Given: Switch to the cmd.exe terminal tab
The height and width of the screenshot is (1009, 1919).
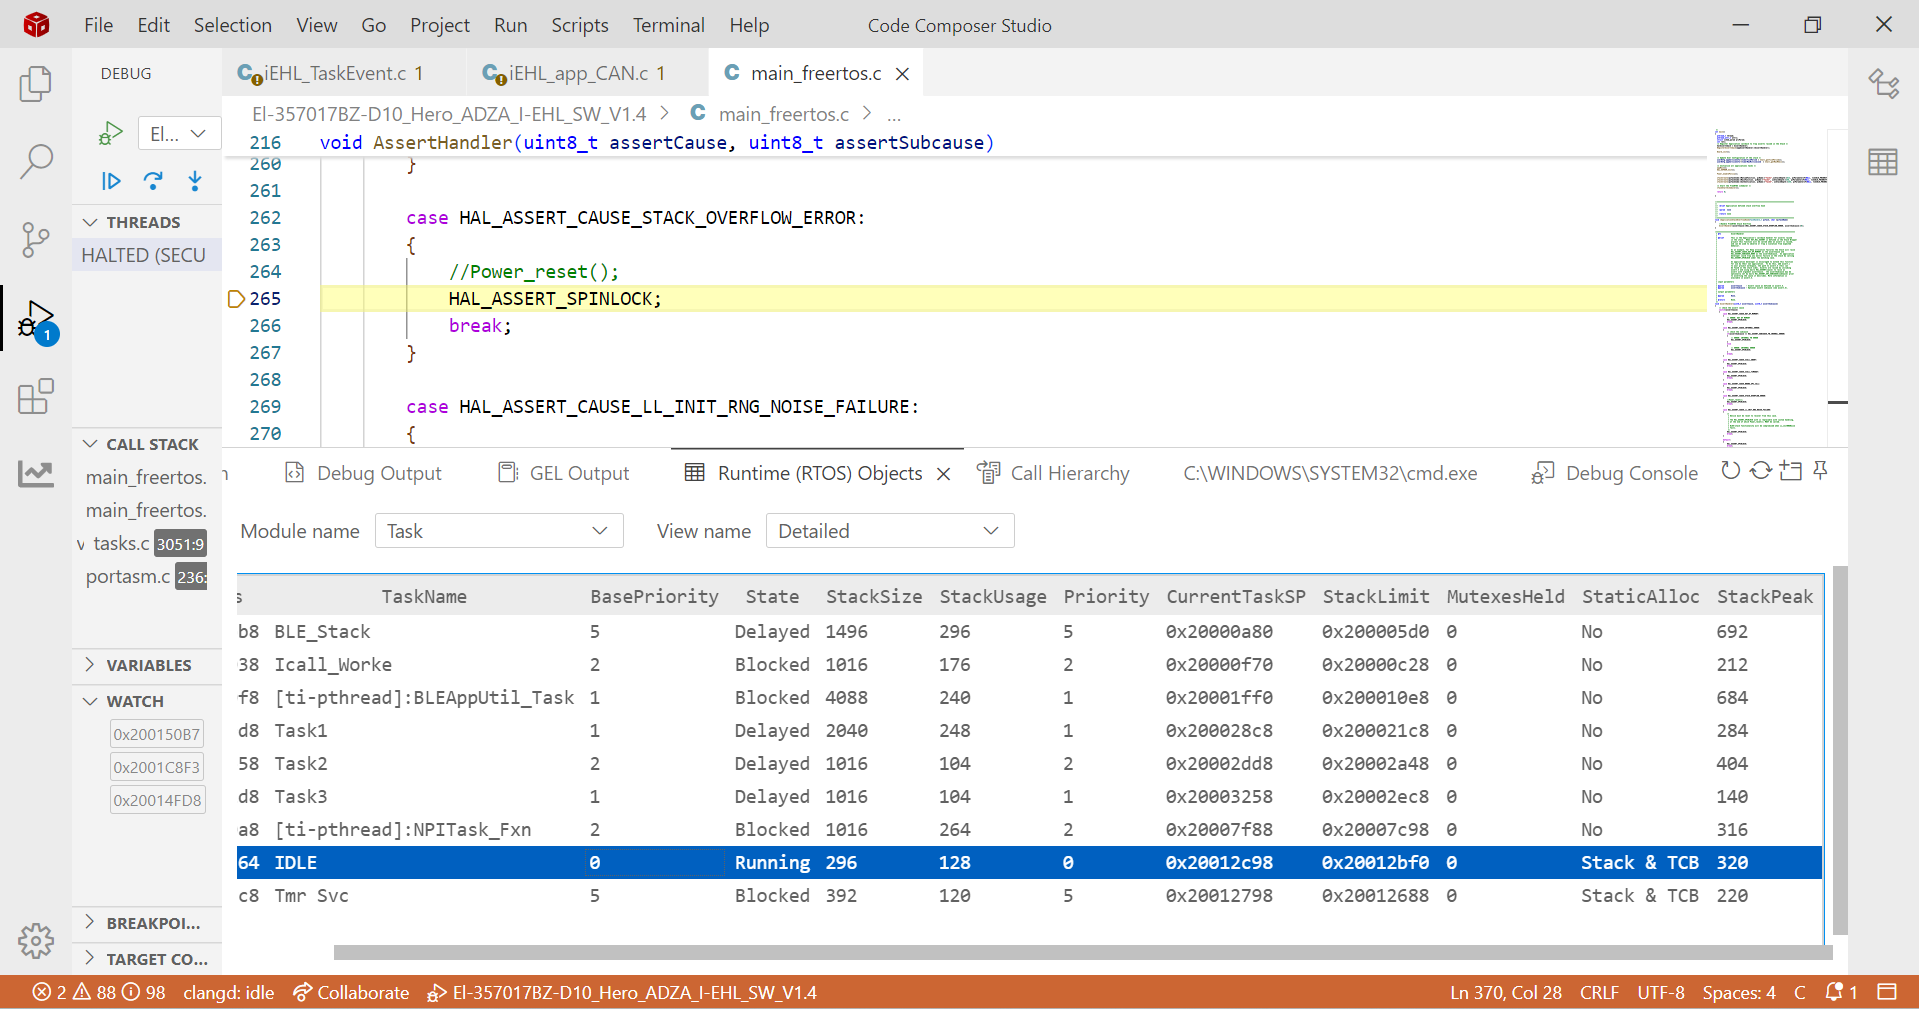Looking at the screenshot, I should 1330,473.
